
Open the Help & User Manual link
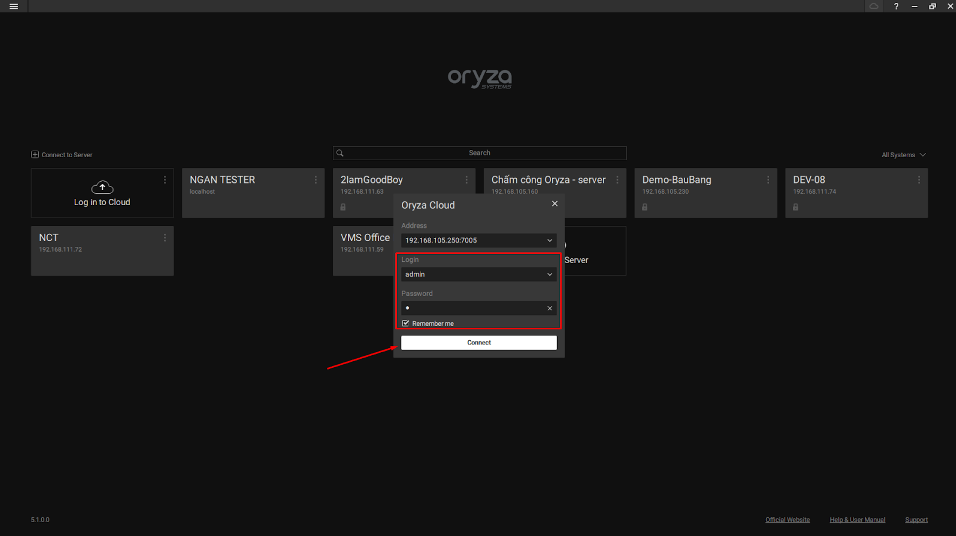click(x=857, y=520)
